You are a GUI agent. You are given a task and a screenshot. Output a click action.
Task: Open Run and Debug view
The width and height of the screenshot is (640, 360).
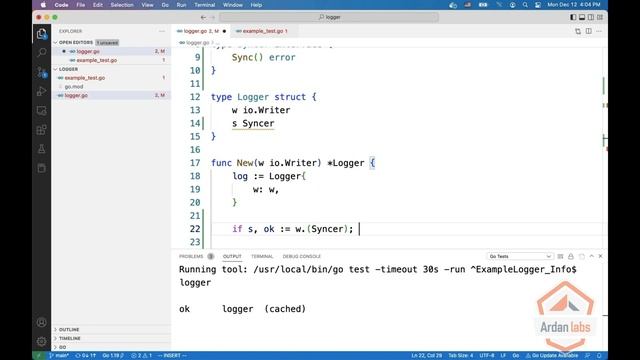[42, 91]
